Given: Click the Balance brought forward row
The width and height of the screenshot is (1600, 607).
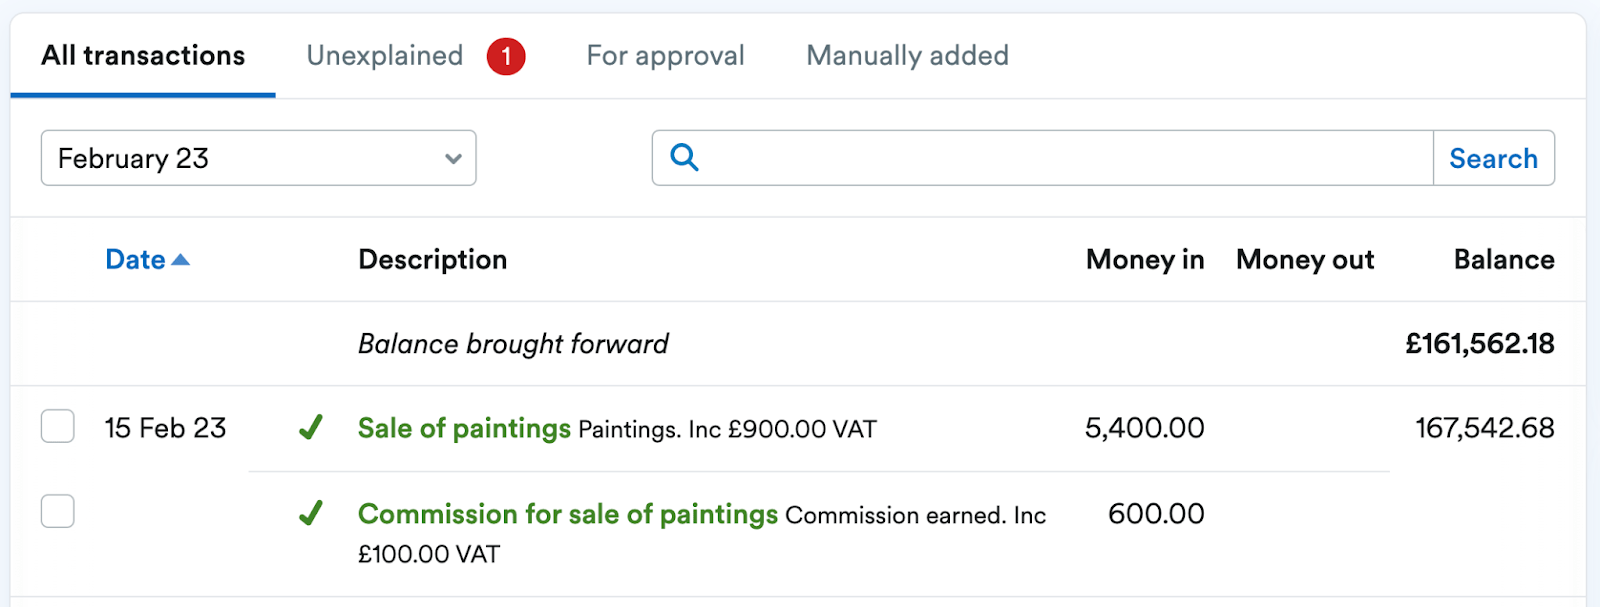Looking at the screenshot, I should click(x=513, y=344).
